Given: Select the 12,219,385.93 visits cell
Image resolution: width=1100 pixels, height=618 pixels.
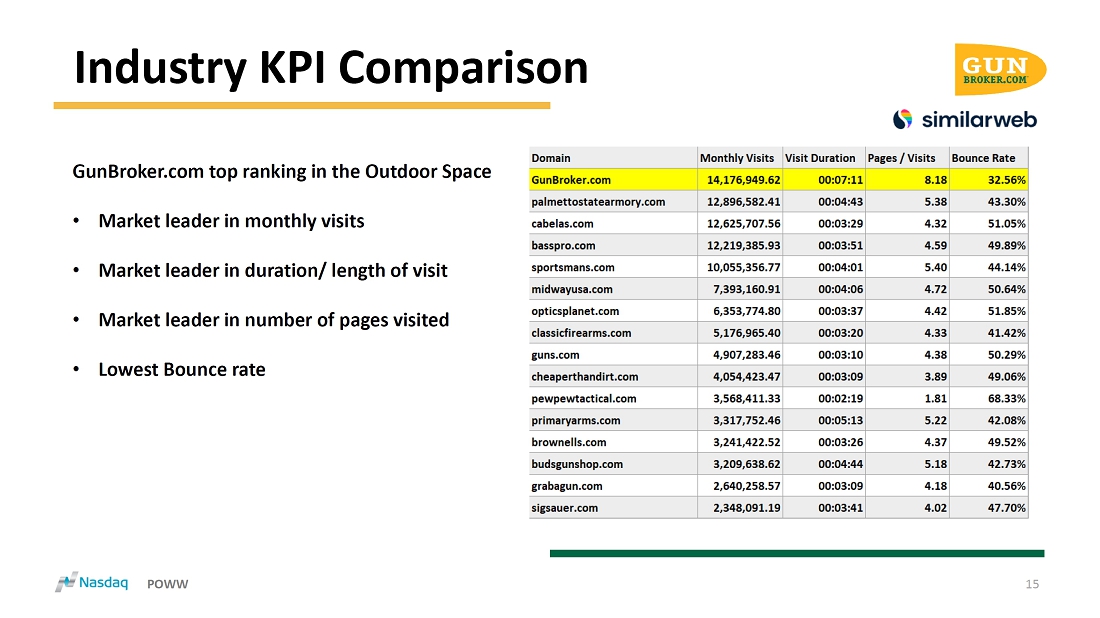Looking at the screenshot, I should coord(740,245).
